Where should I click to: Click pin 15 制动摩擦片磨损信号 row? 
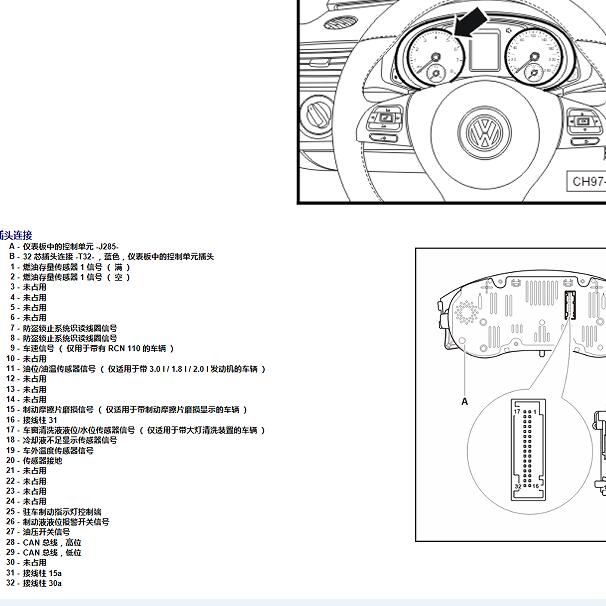pos(127,409)
